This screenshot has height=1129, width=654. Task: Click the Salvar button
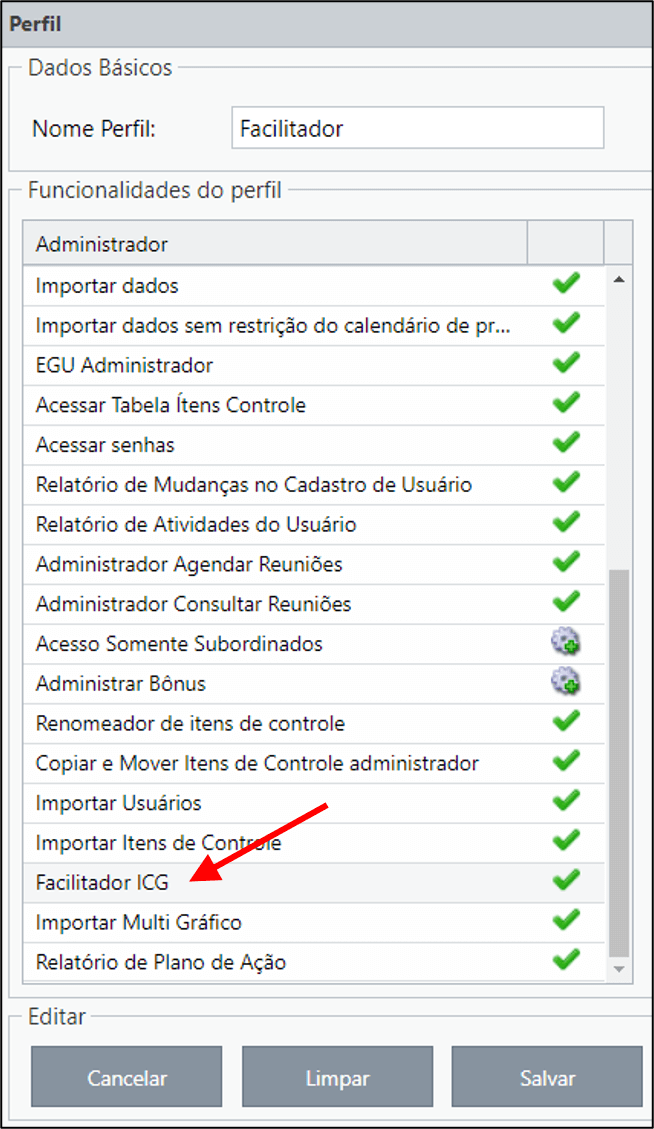pyautogui.click(x=547, y=1076)
